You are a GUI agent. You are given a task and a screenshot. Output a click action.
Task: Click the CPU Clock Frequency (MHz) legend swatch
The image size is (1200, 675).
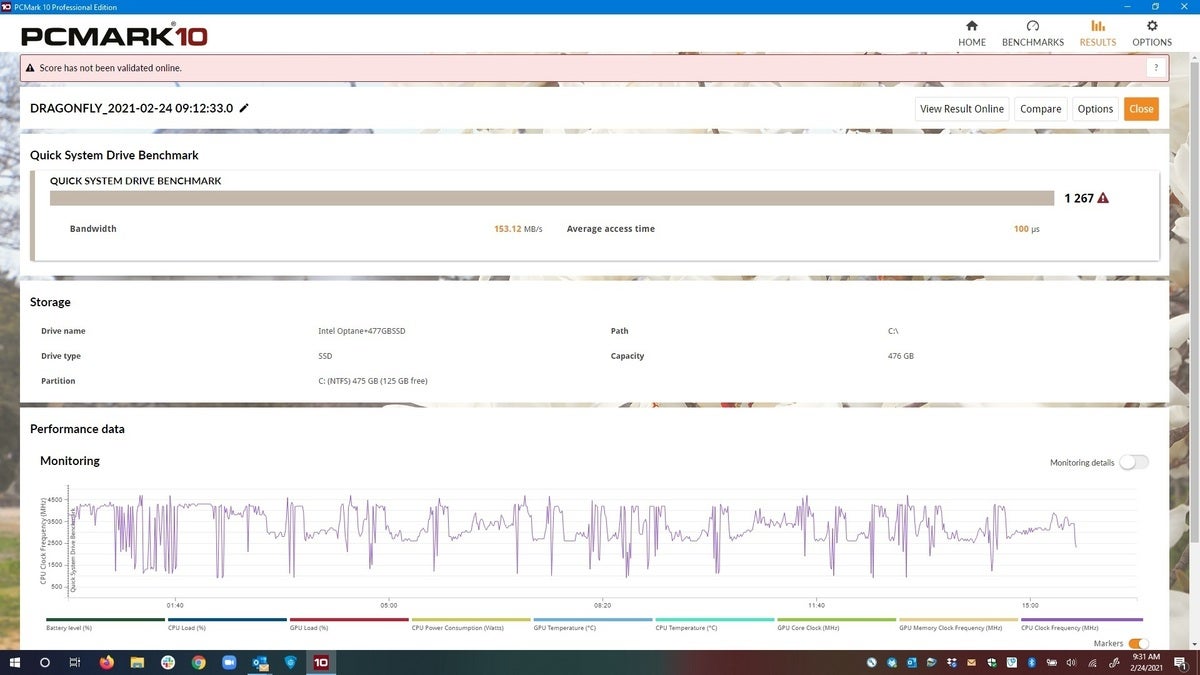click(1082, 620)
